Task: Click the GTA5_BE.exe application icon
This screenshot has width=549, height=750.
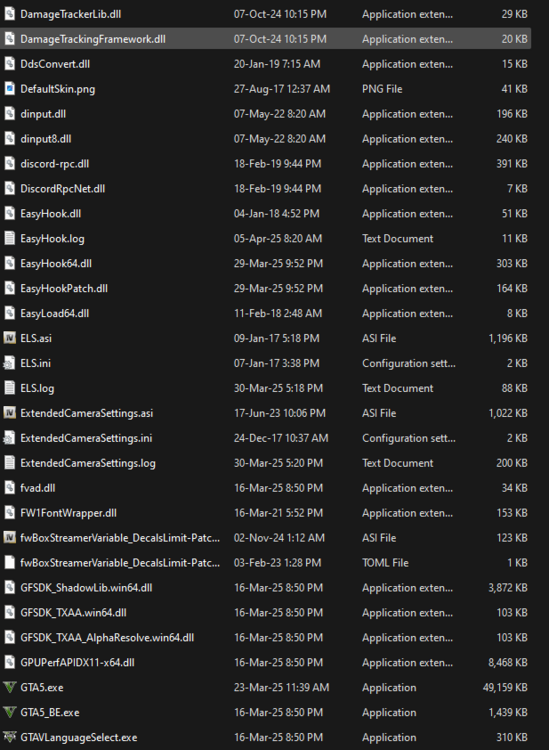Action: tap(9, 712)
